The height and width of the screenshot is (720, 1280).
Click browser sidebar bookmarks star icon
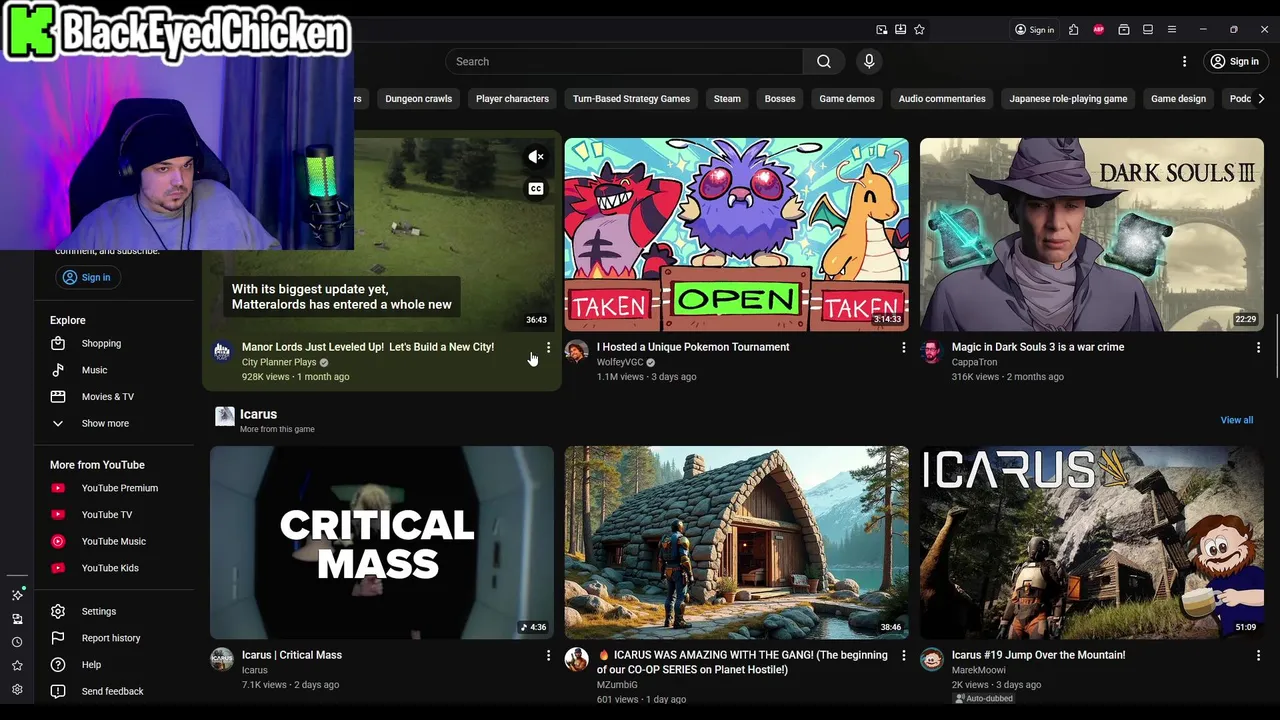coord(17,665)
